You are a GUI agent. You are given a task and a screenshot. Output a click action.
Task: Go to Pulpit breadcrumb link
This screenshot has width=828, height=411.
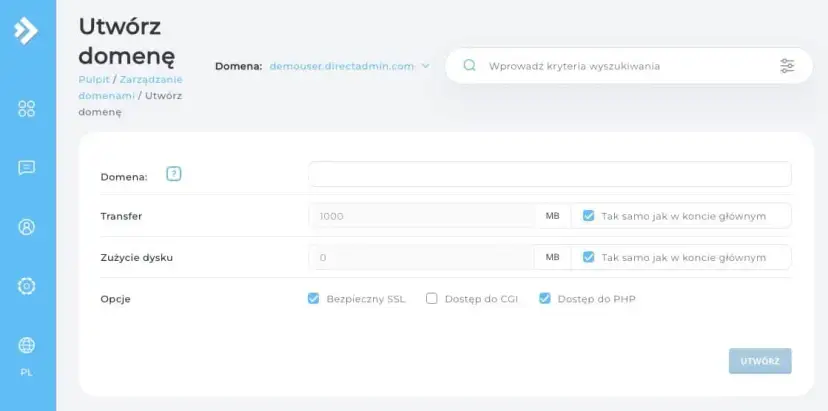pyautogui.click(x=93, y=79)
